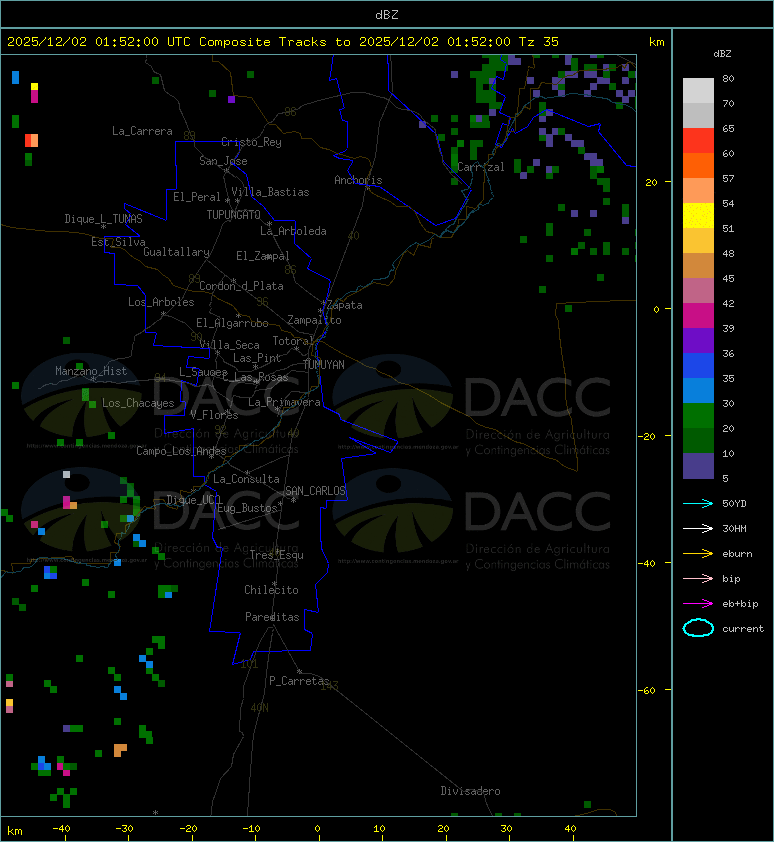The width and height of the screenshot is (774, 842).
Task: Click the Tres_Esqu label
Action: (x=277, y=555)
